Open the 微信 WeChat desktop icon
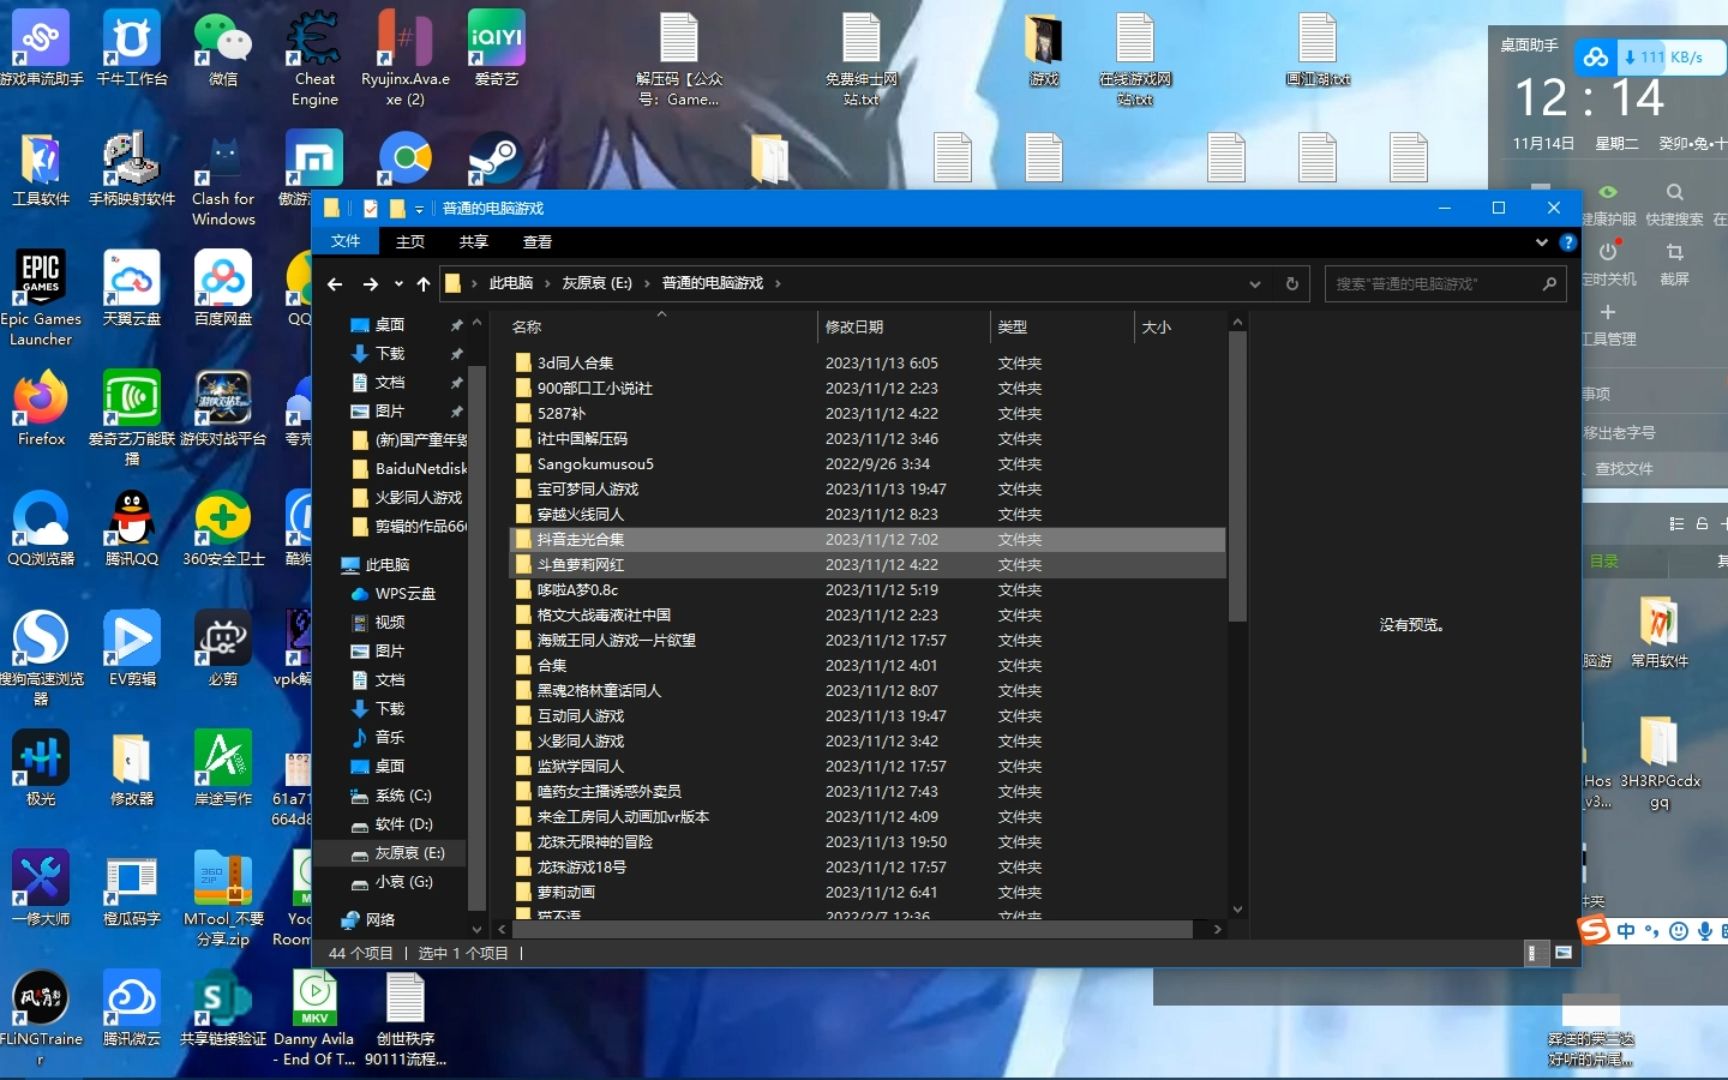This screenshot has width=1728, height=1080. [x=223, y=48]
